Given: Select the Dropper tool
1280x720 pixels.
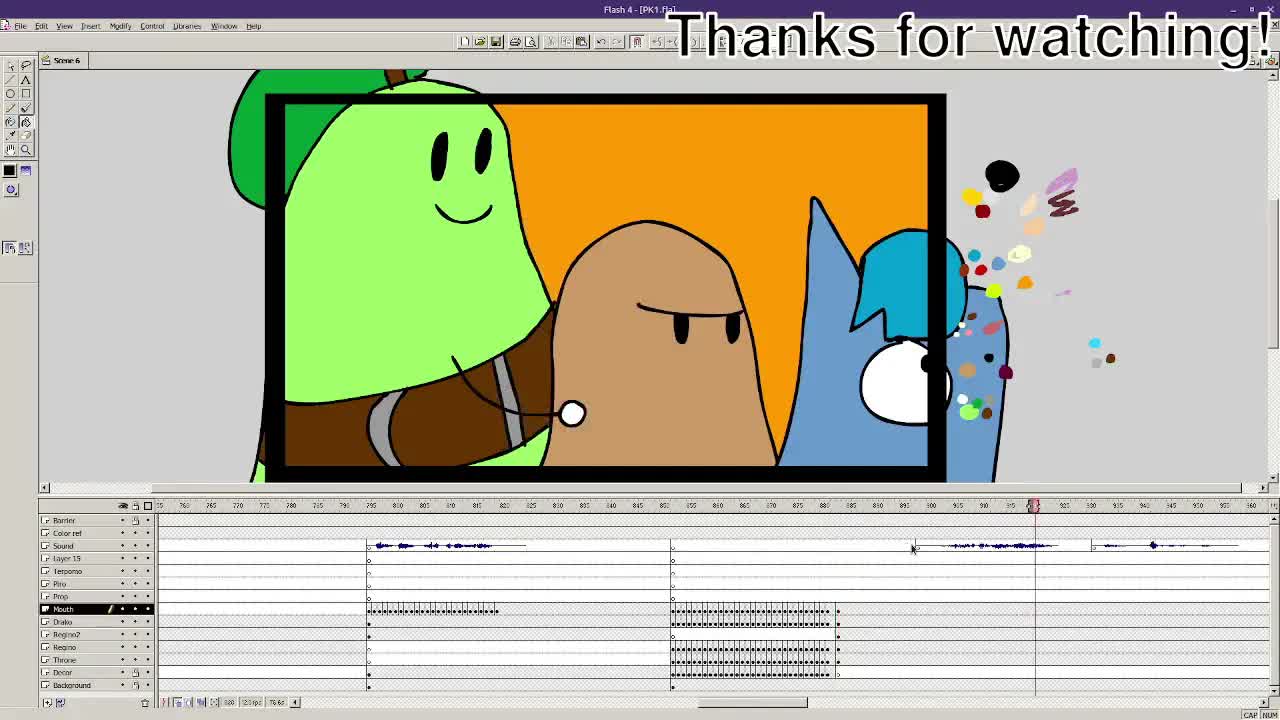Looking at the screenshot, I should 10,136.
